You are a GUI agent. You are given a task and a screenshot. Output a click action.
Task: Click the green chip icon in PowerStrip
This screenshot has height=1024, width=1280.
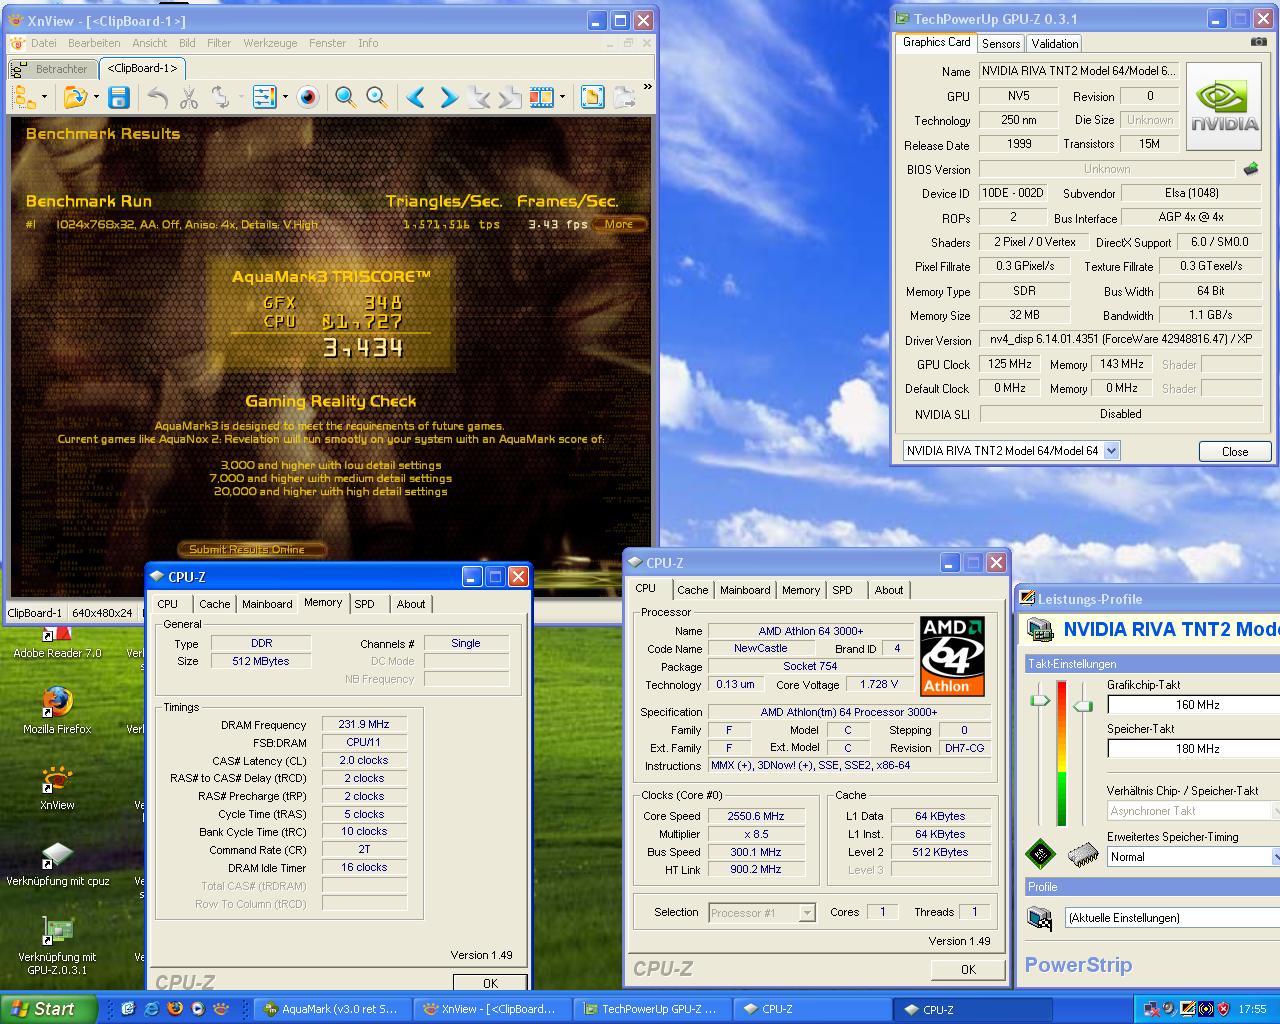[1040, 853]
